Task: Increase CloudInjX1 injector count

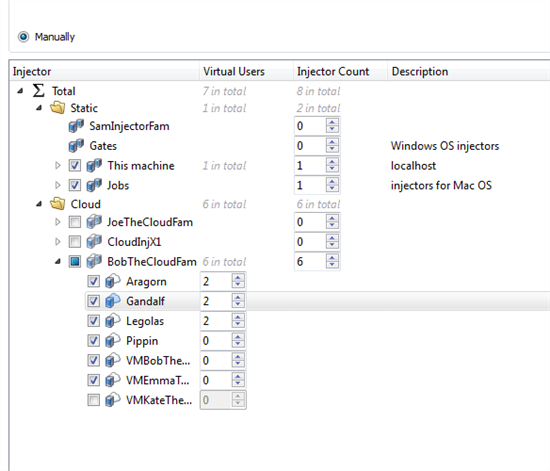Action: tap(332, 237)
